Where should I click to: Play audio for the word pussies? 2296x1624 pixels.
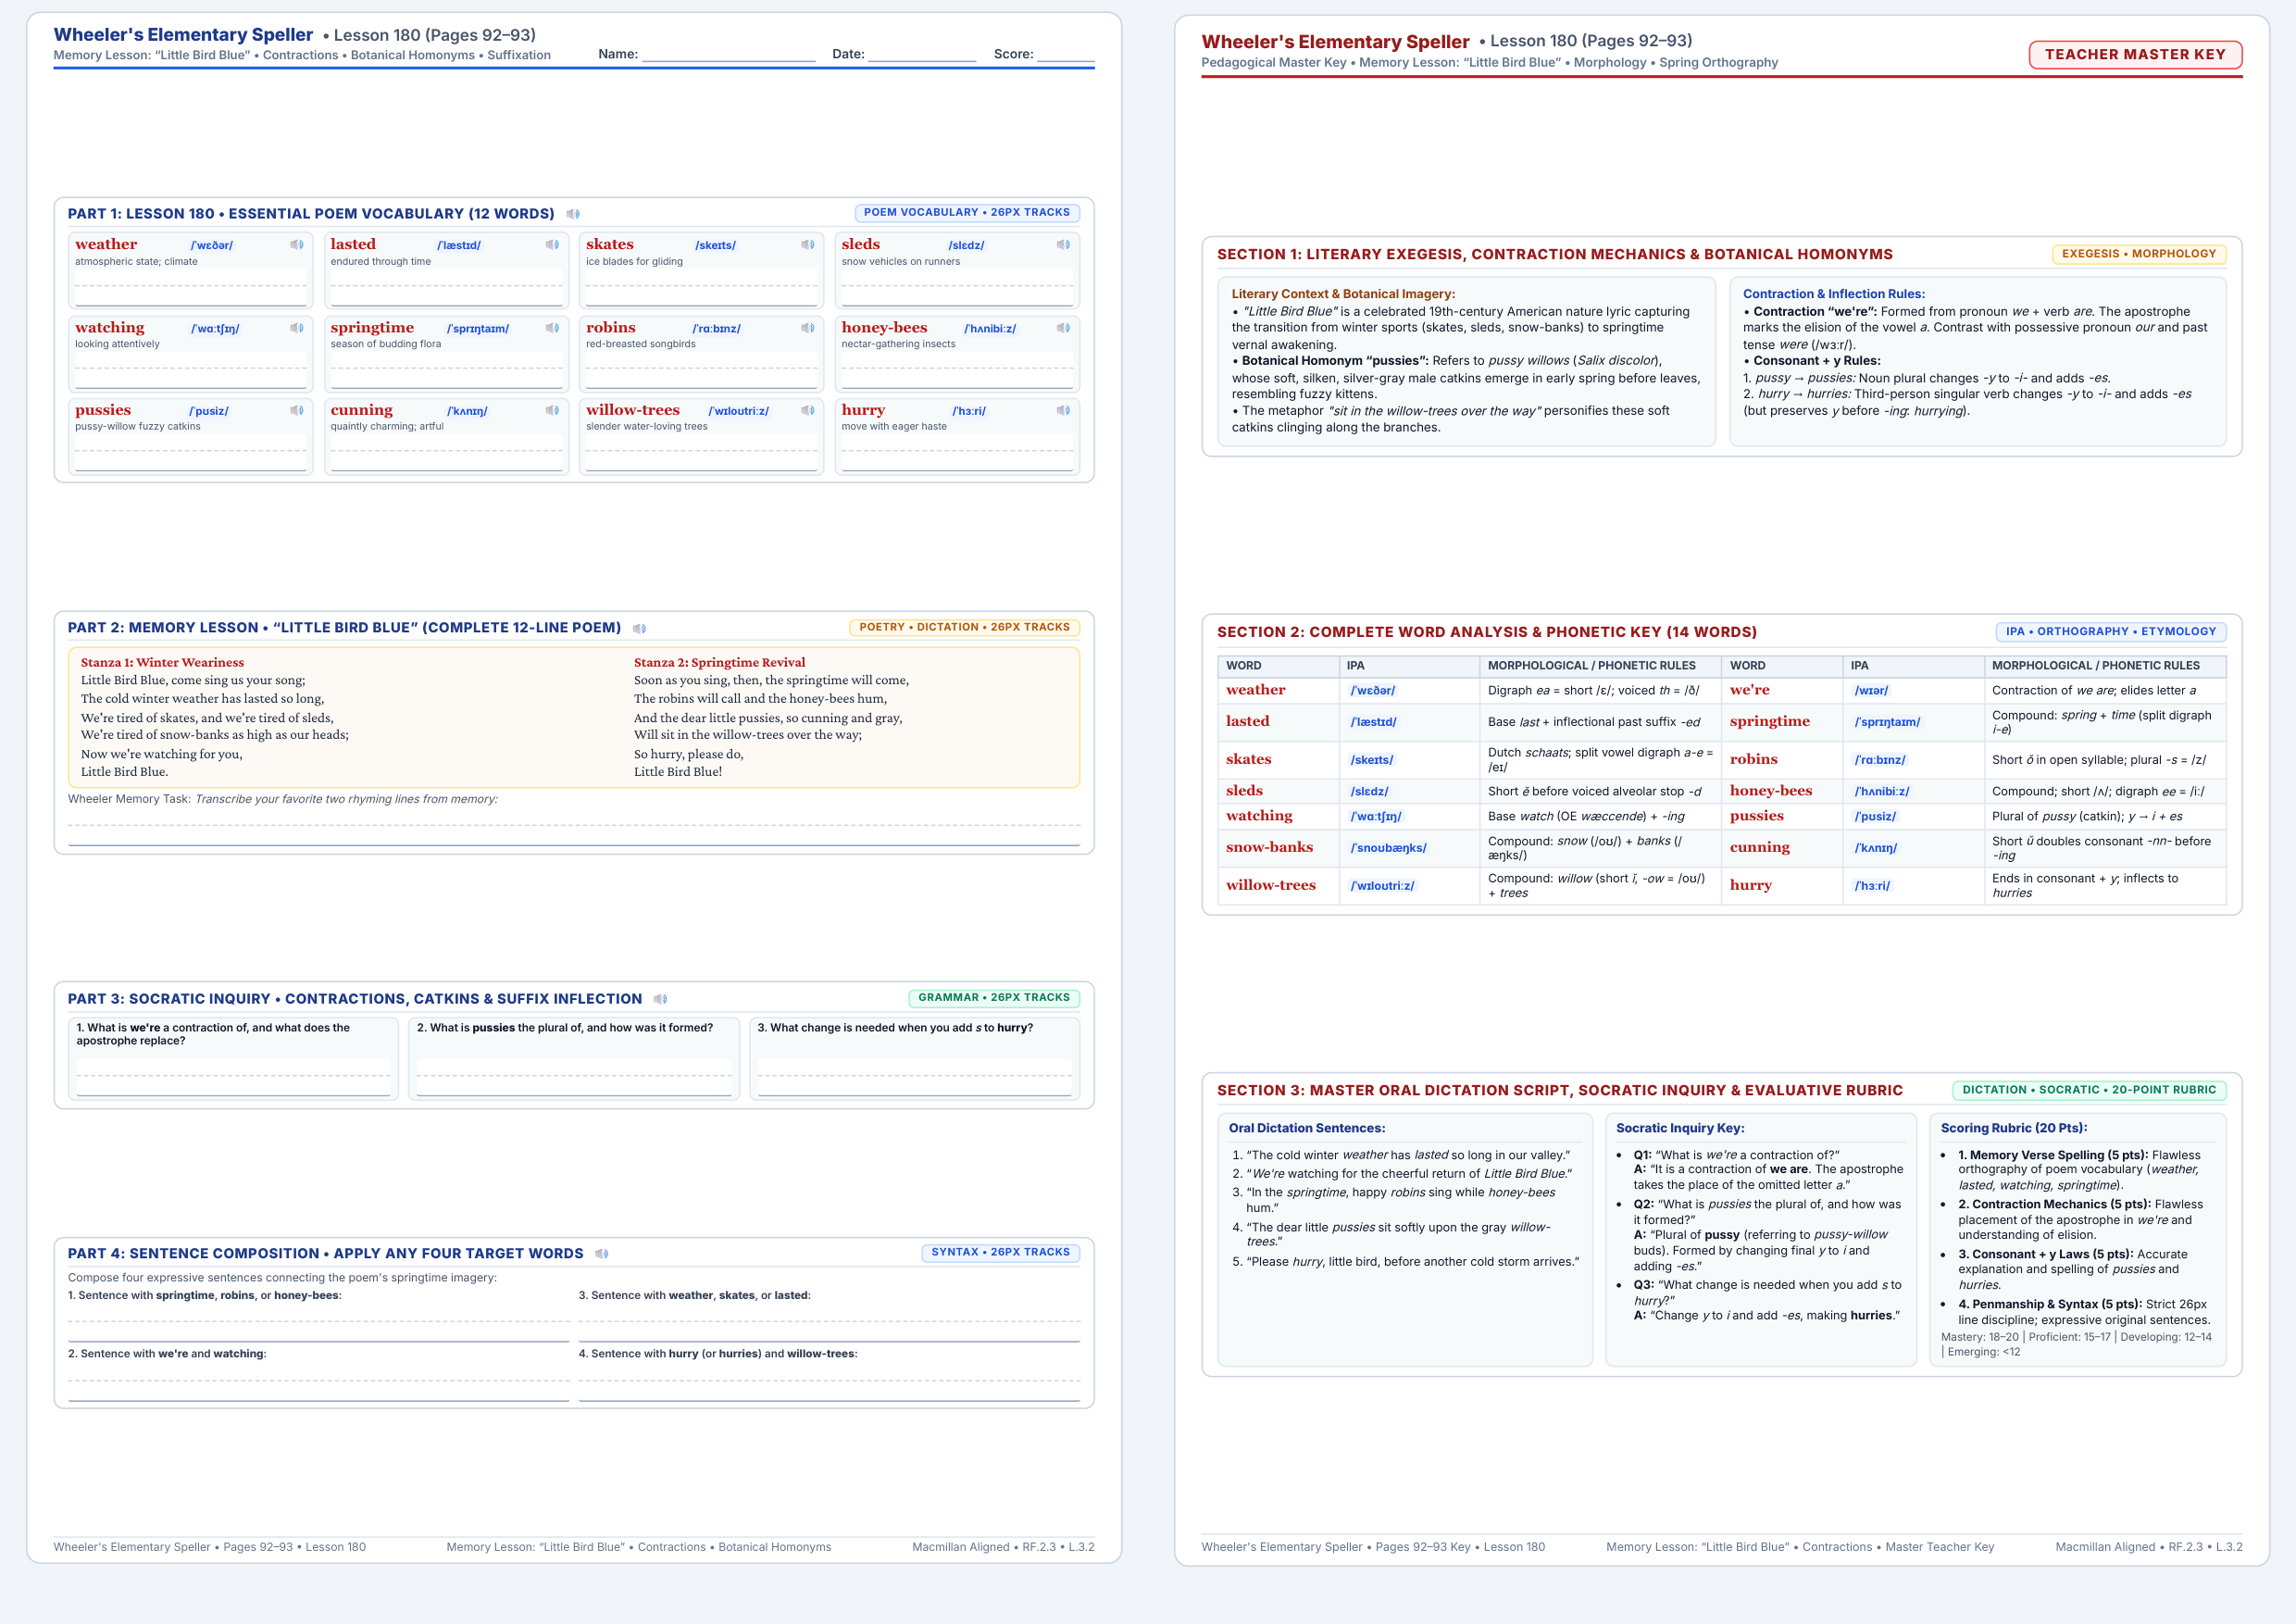297,410
